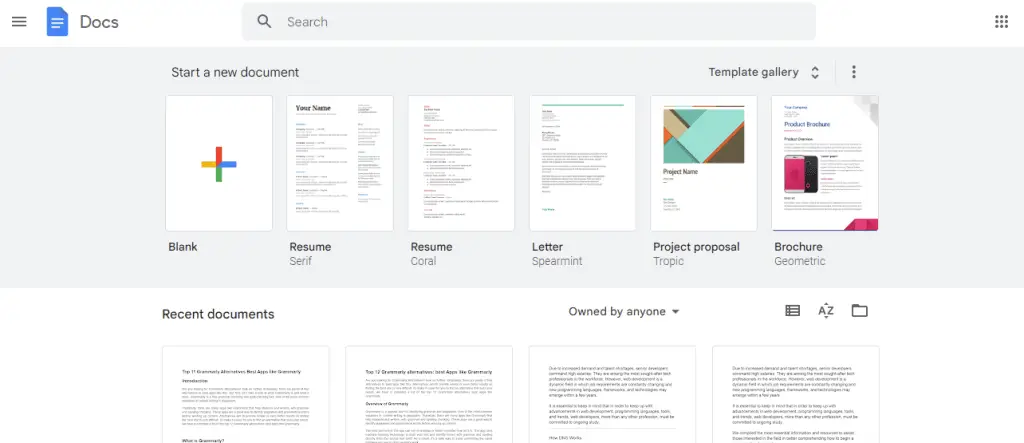Click the Geometric template subtitle
1024x443 pixels.
[x=800, y=261]
